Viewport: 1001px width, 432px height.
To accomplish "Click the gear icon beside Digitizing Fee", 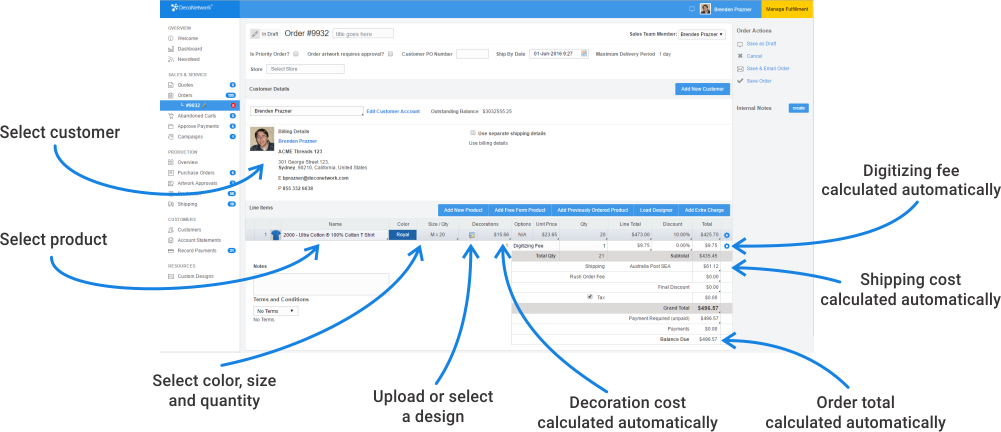I will click(726, 245).
